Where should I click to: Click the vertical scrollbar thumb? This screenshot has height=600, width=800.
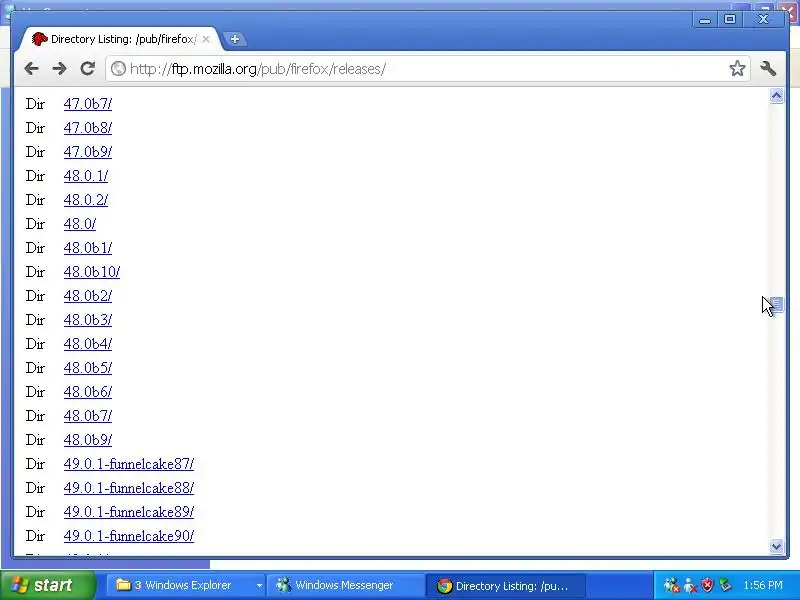777,304
